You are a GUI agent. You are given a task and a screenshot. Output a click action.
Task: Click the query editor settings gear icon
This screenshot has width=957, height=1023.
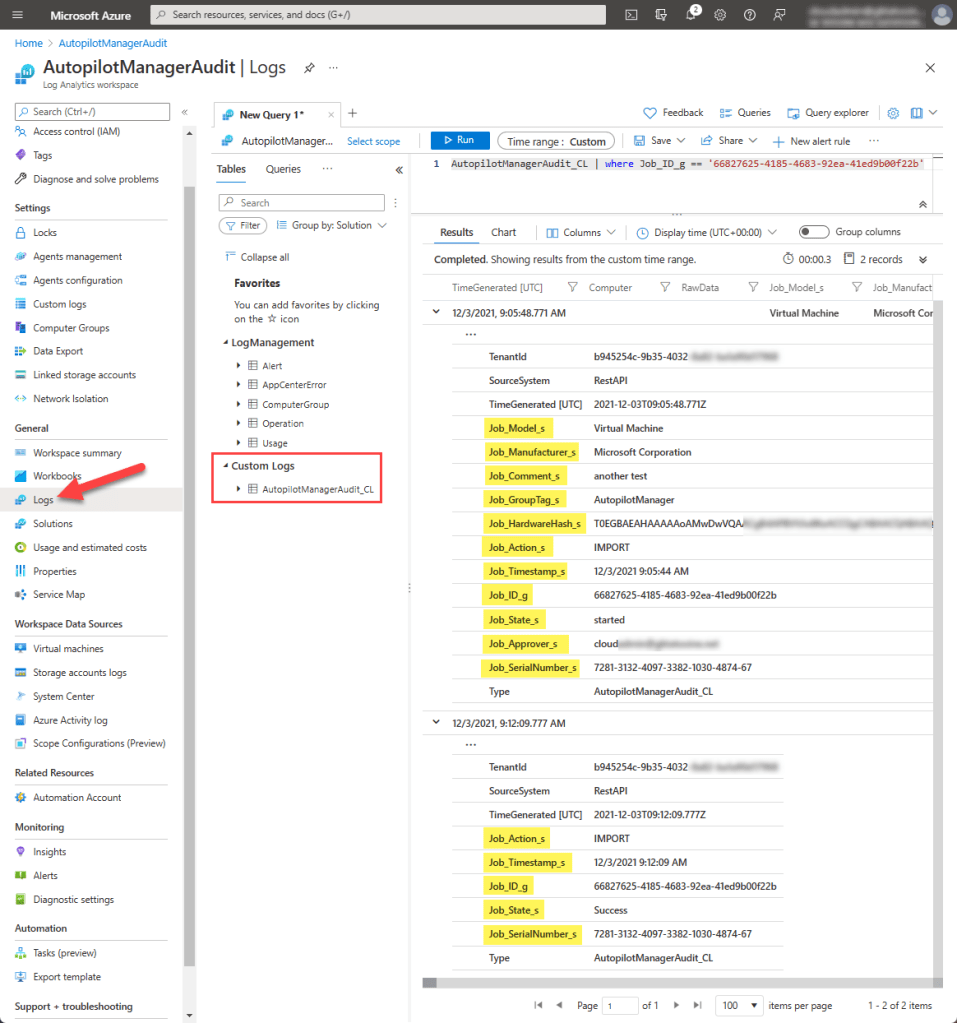pos(893,114)
